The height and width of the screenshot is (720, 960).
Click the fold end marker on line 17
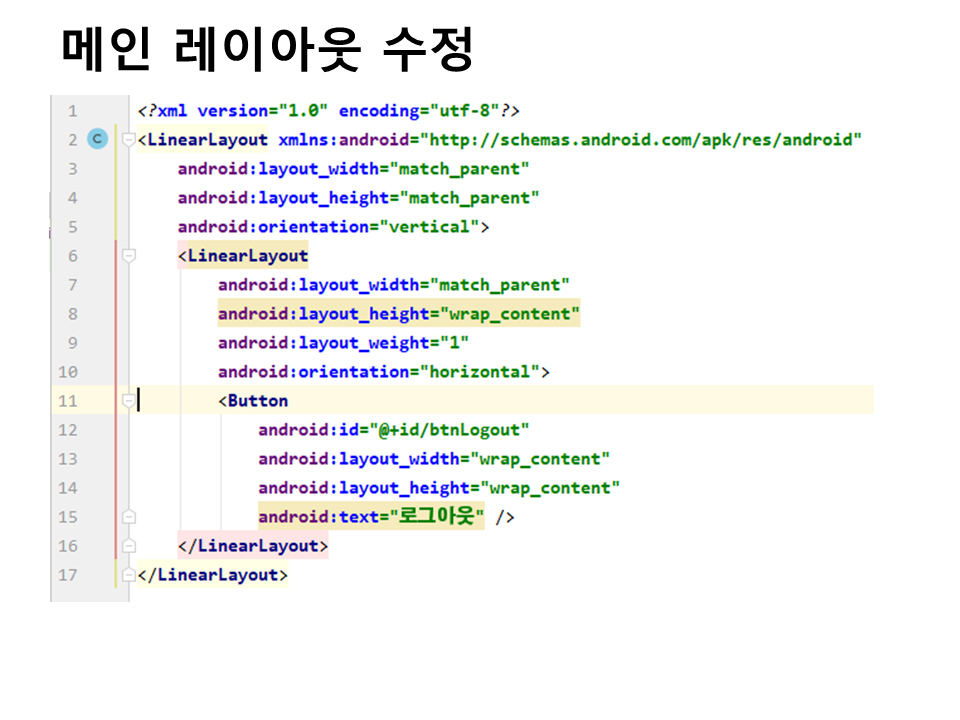[x=128, y=575]
